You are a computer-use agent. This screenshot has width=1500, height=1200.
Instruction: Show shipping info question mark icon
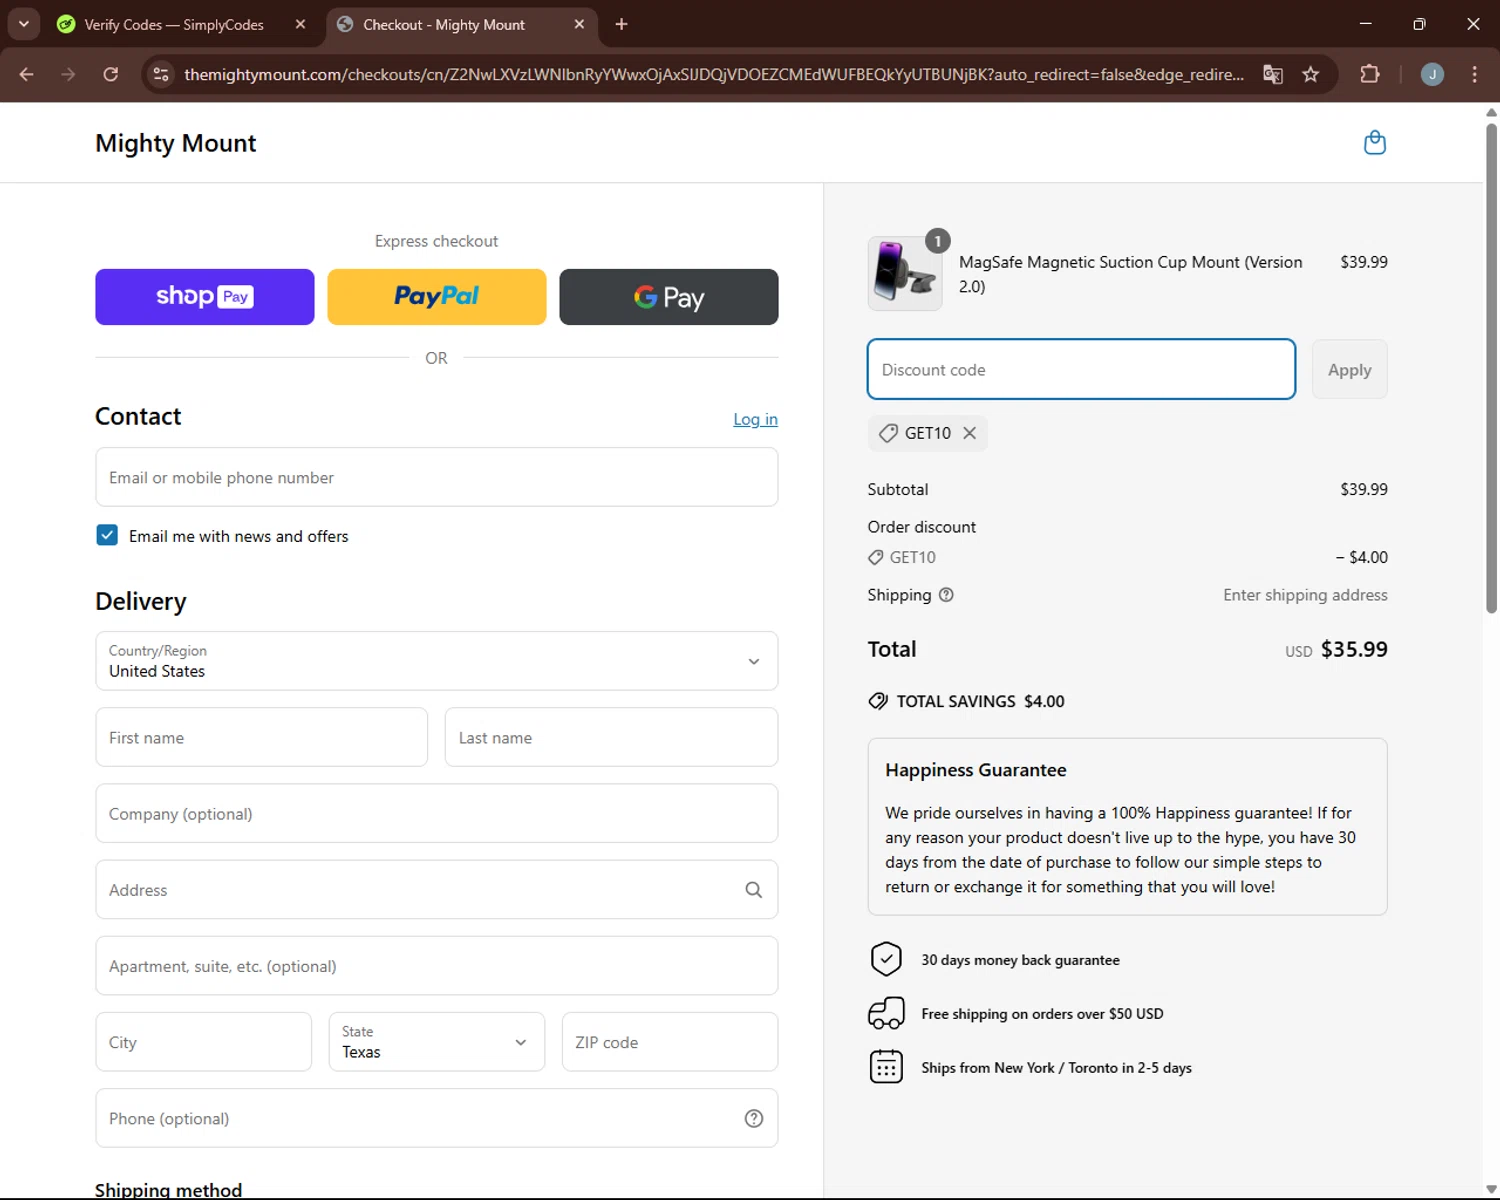946,595
